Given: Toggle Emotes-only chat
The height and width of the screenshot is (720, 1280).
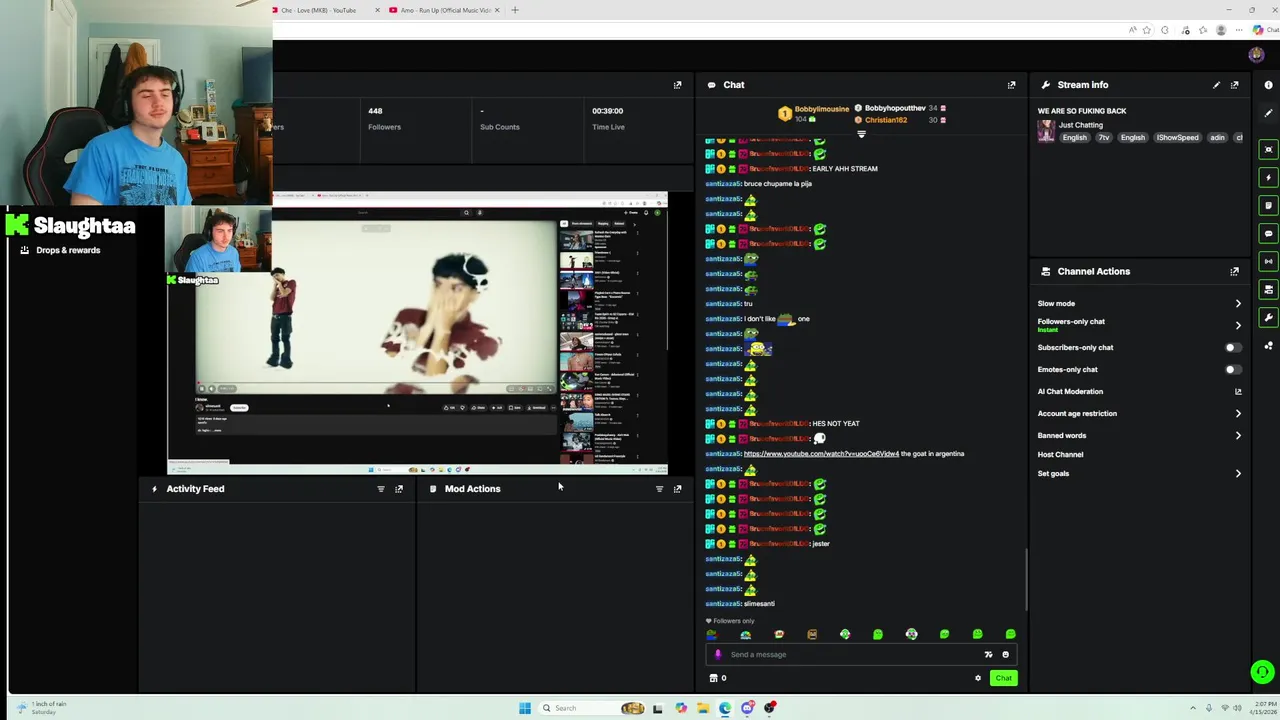Looking at the screenshot, I should tap(1233, 370).
